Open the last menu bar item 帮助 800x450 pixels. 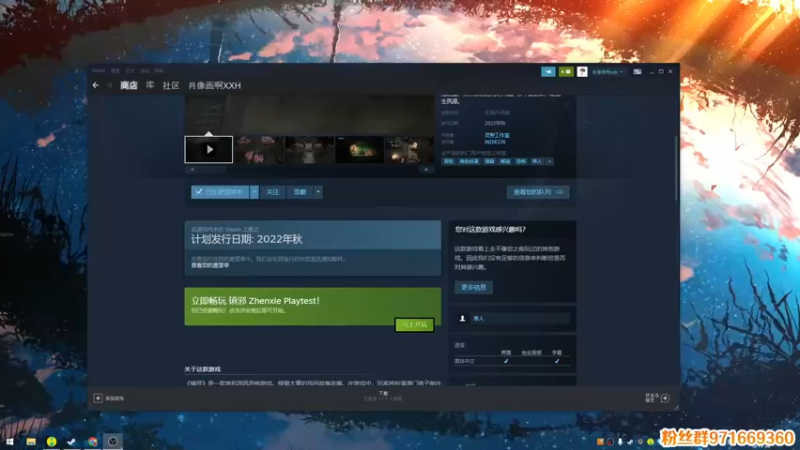tap(159, 70)
